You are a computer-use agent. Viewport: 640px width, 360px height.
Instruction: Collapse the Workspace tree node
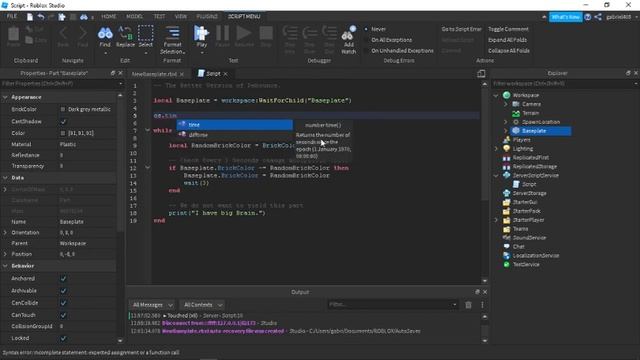coord(496,96)
